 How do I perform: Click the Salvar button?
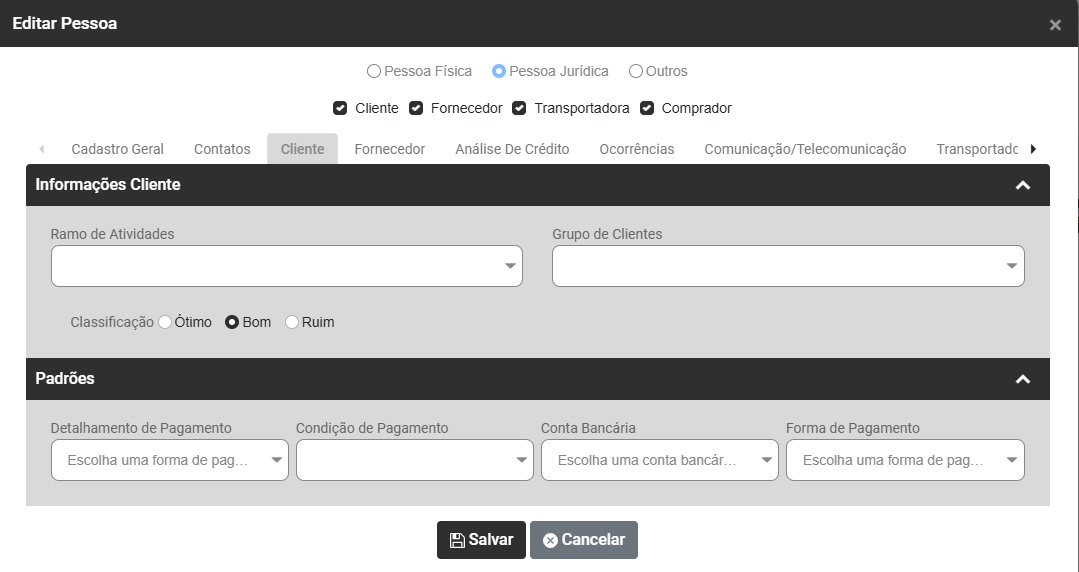(x=481, y=540)
